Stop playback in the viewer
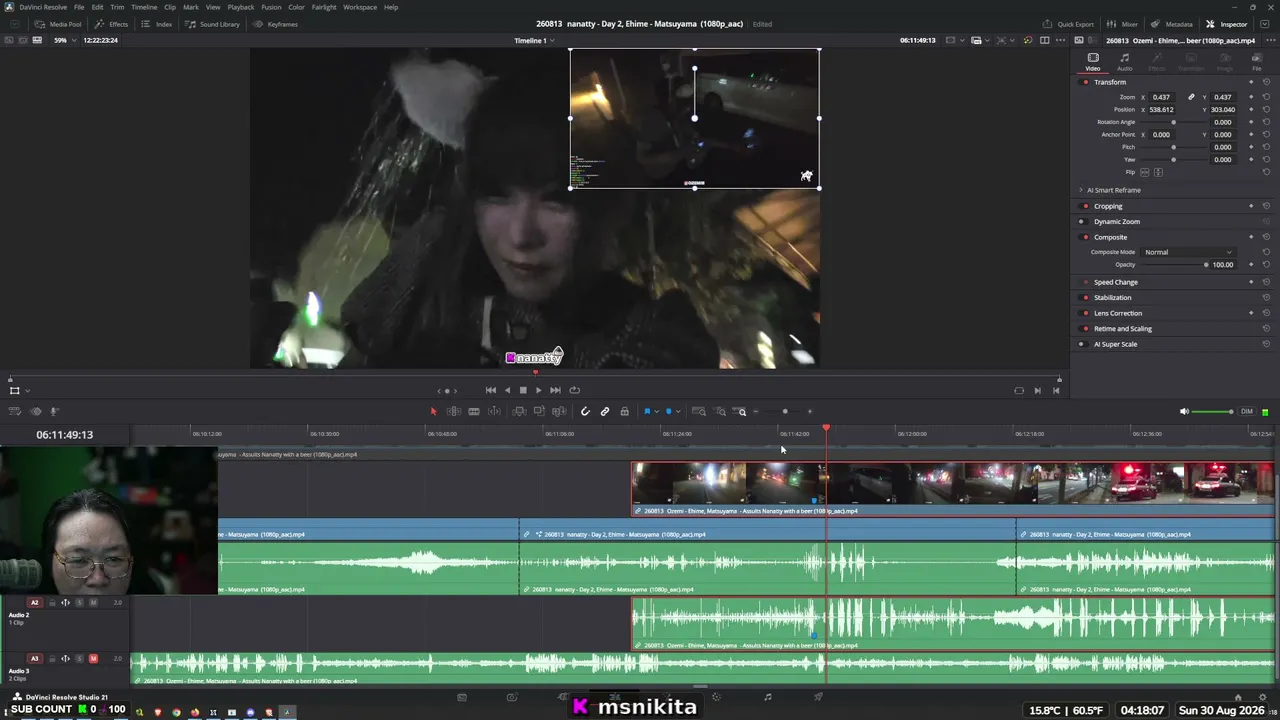The width and height of the screenshot is (1280, 720). [523, 390]
